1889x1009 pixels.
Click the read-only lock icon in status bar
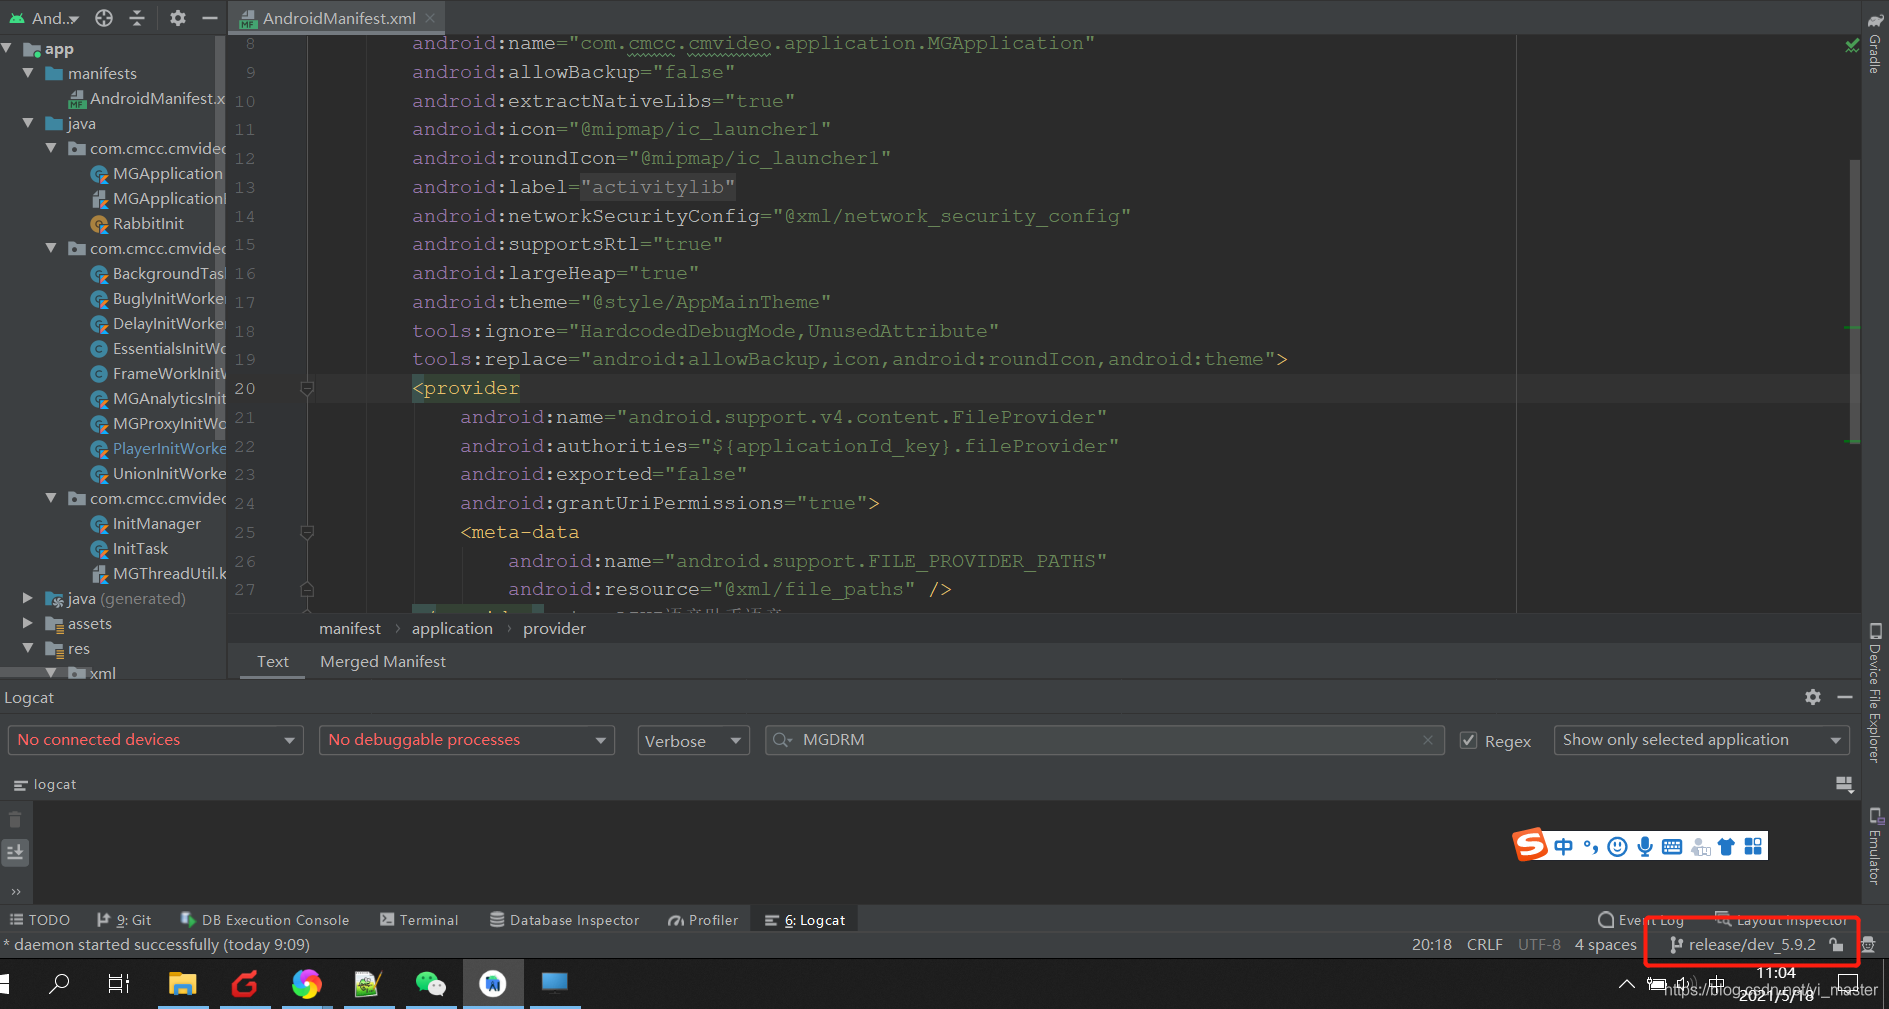(1836, 944)
